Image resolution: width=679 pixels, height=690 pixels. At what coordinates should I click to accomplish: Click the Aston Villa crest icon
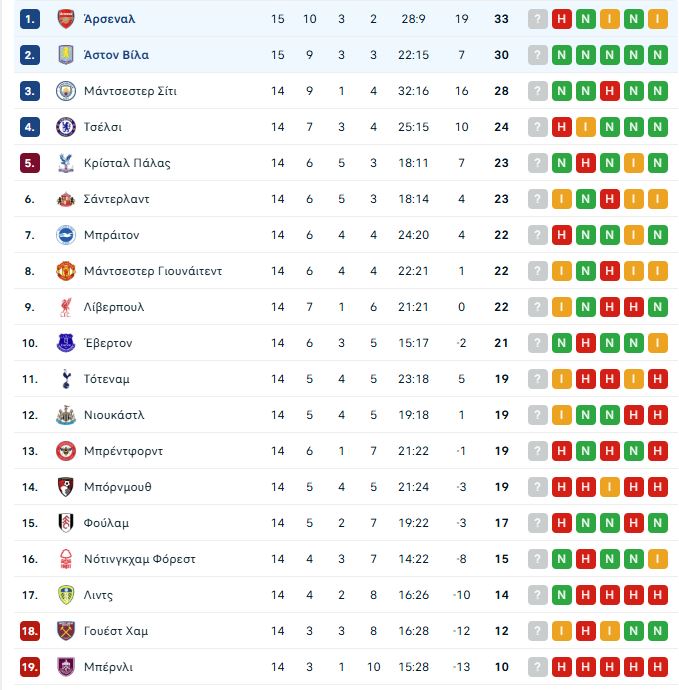point(66,55)
